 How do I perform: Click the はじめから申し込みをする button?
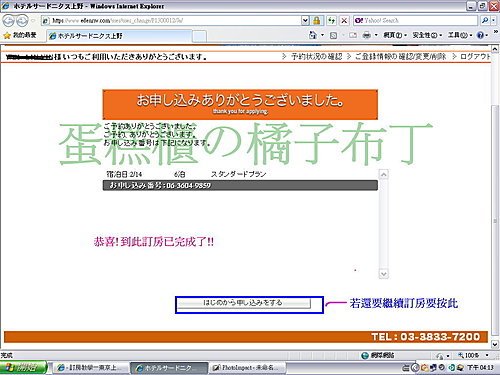(x=244, y=303)
